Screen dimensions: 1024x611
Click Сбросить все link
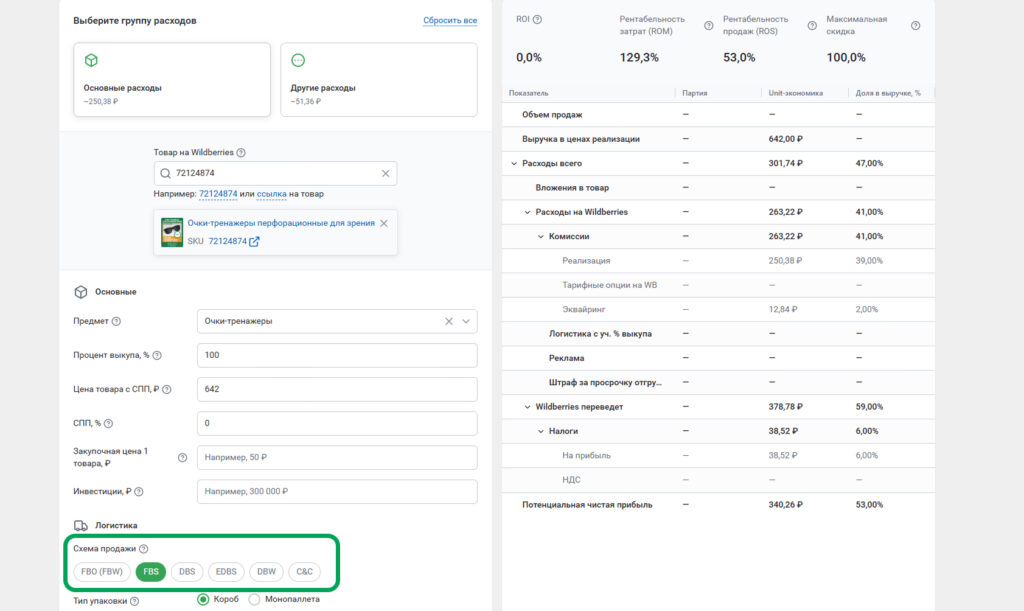[450, 20]
